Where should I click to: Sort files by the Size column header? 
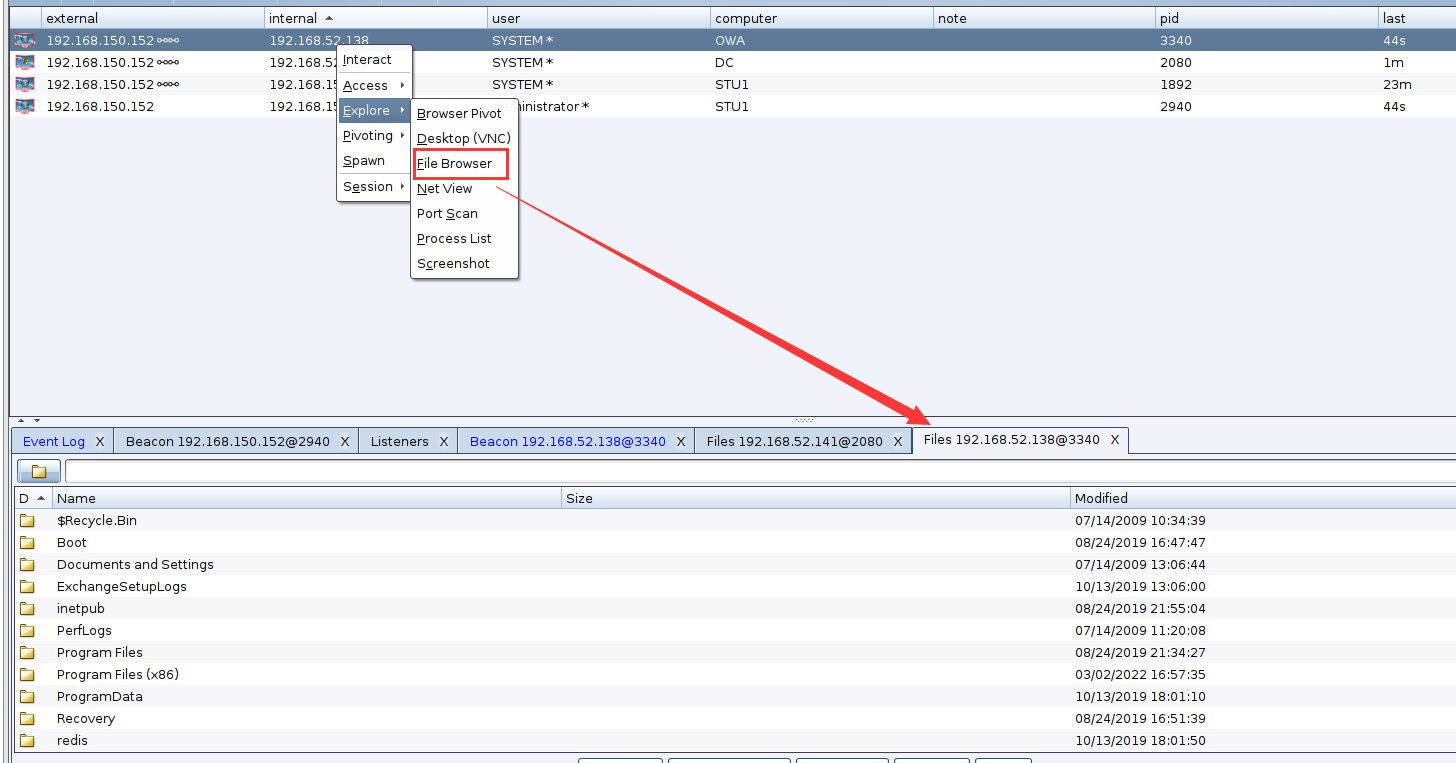pos(816,498)
